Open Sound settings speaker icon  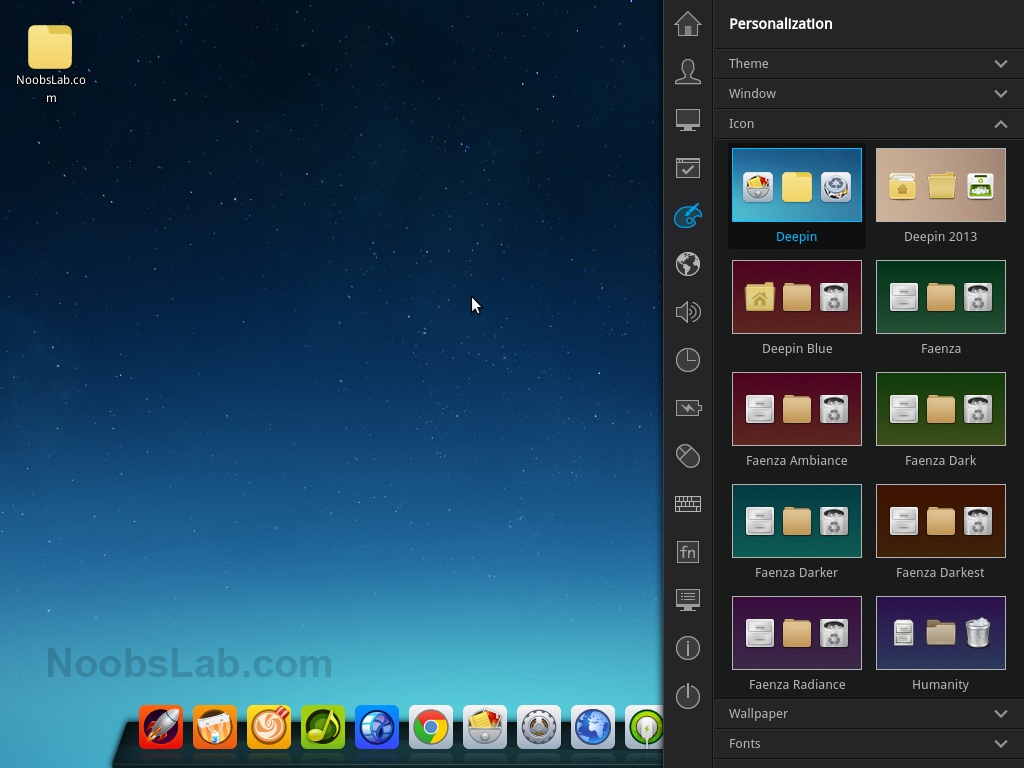[688, 312]
